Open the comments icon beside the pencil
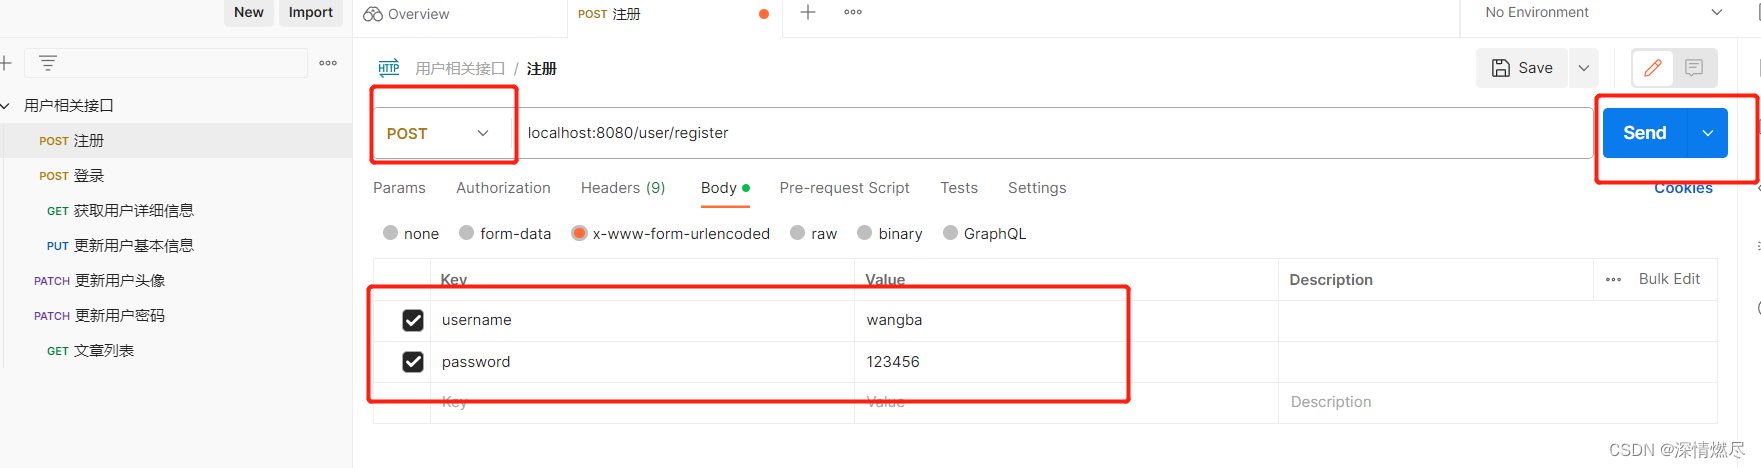Screen dimensions: 1761x468 tap(1694, 68)
